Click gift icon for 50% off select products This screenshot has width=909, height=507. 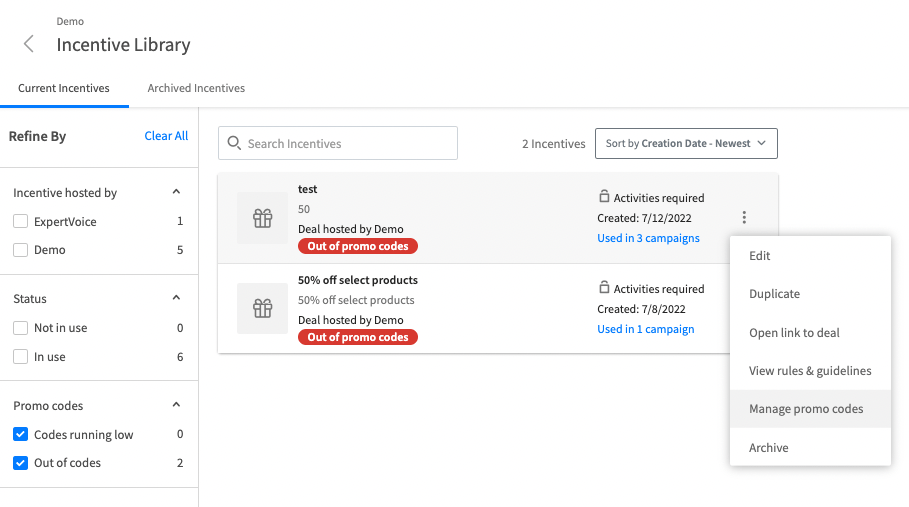tap(262, 308)
